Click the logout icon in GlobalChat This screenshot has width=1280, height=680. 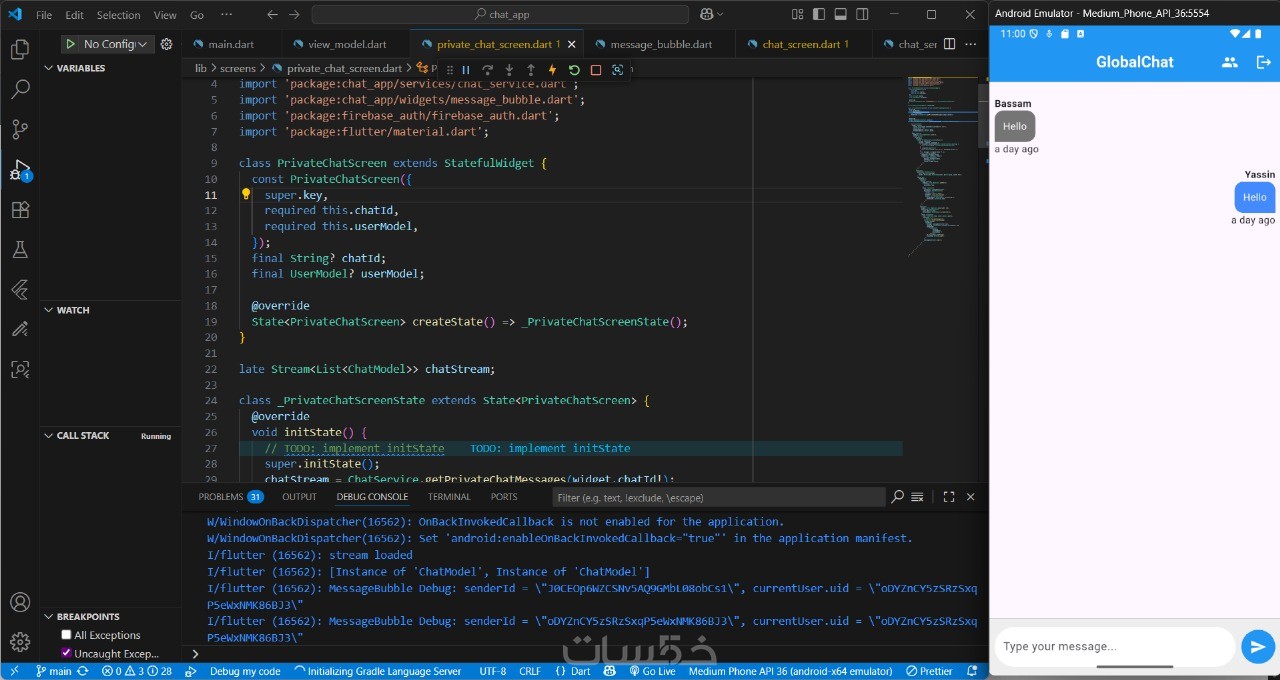(x=1263, y=62)
